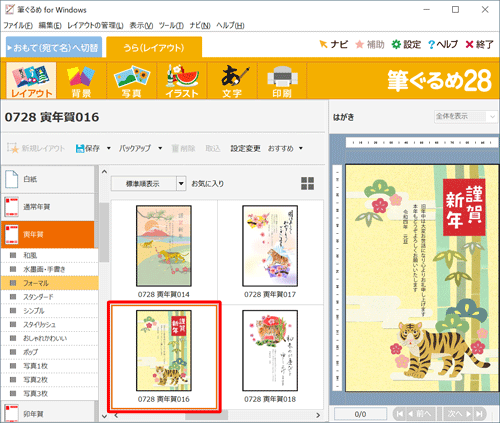Select the フォーマル subcategory
Viewport: 500px width, 423px height.
[x=50, y=283]
